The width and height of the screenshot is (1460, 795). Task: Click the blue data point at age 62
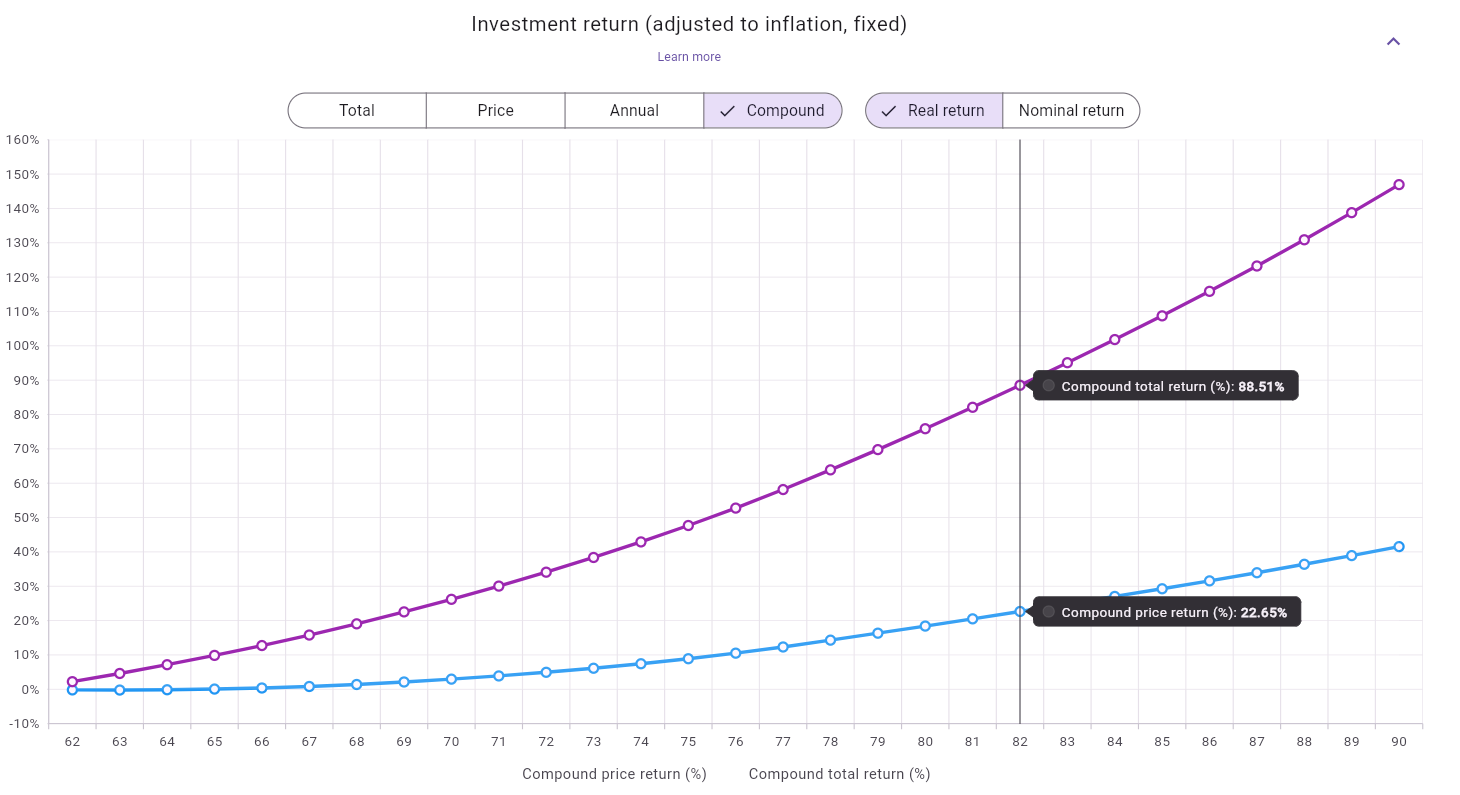(71, 689)
